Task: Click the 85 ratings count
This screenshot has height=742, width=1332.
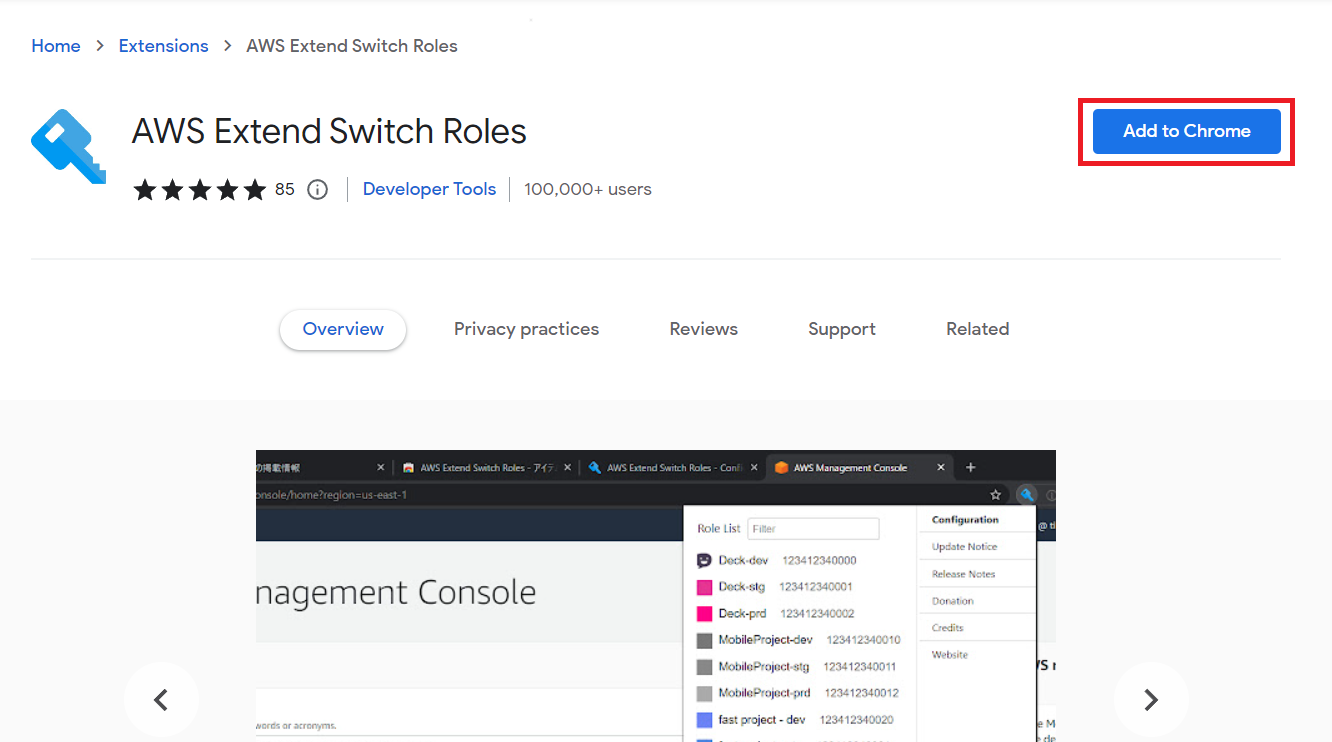Action: coord(285,189)
